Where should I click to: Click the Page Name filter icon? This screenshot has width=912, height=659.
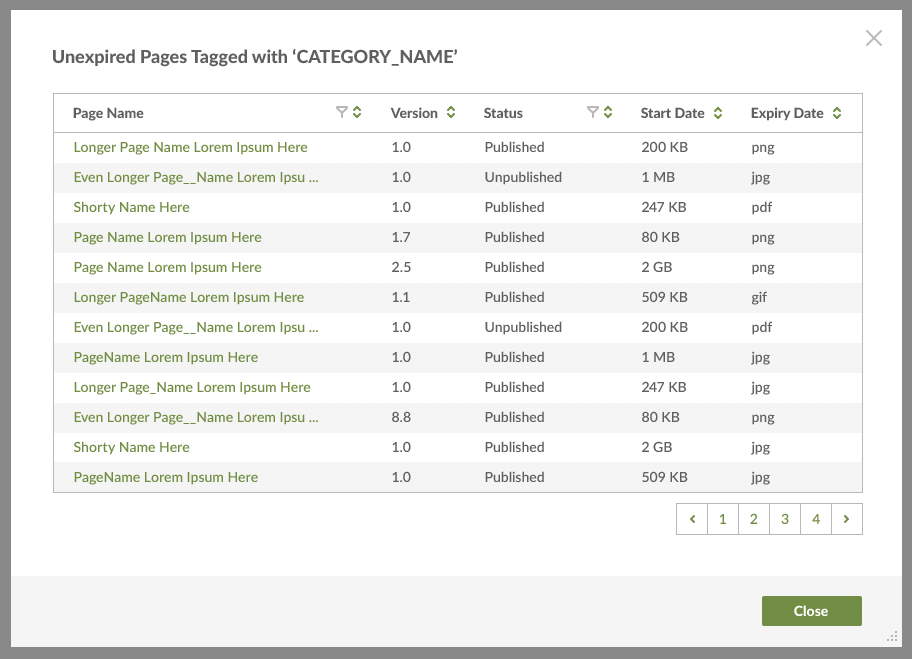click(342, 113)
